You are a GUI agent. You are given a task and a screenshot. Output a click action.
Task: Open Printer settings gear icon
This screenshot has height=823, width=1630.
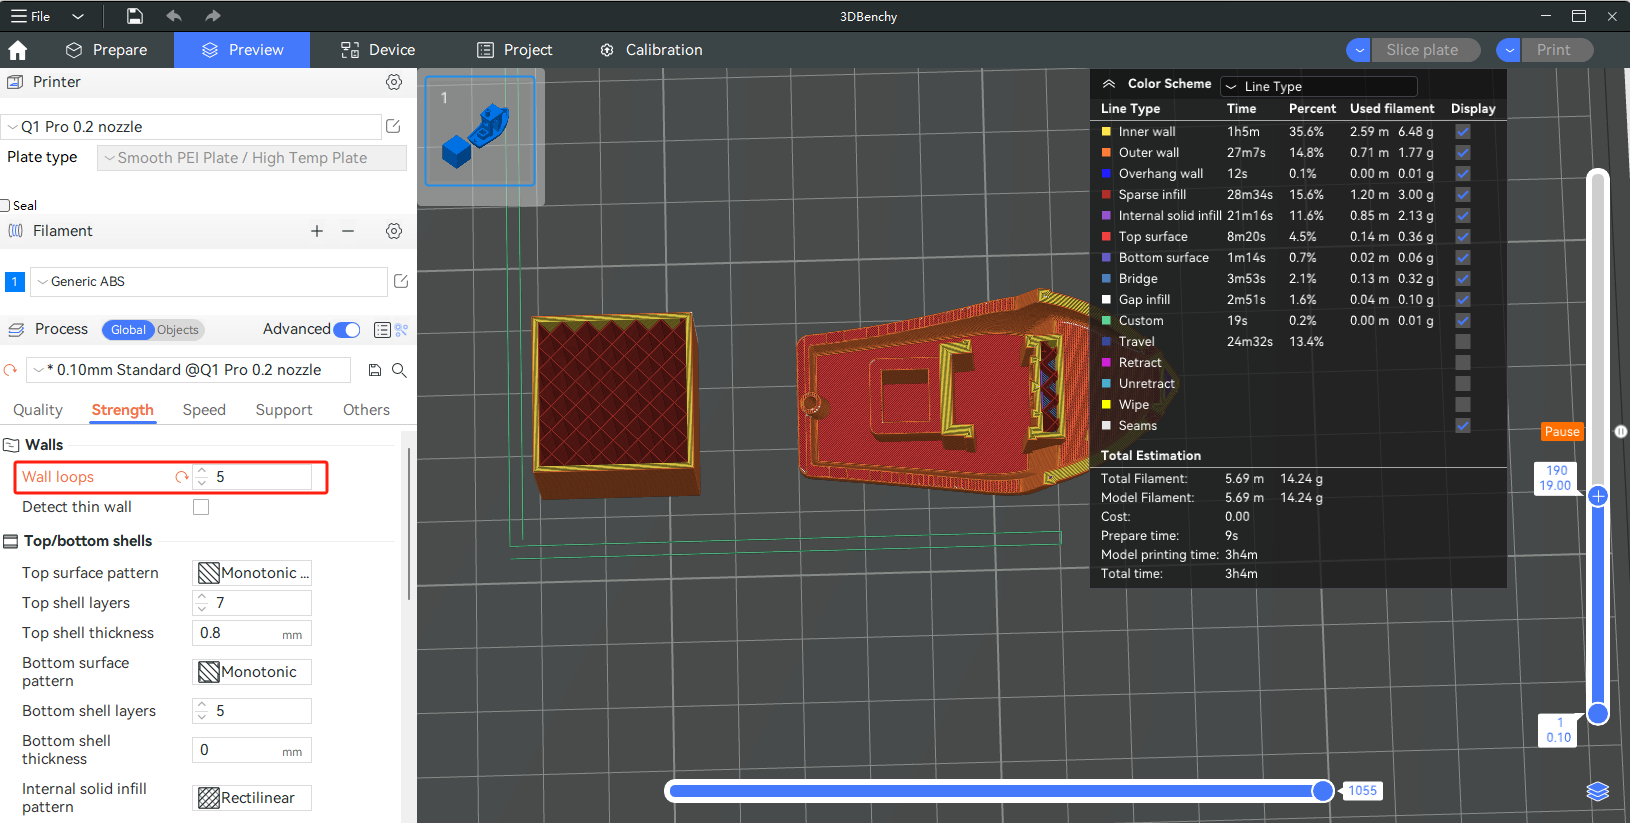click(394, 82)
